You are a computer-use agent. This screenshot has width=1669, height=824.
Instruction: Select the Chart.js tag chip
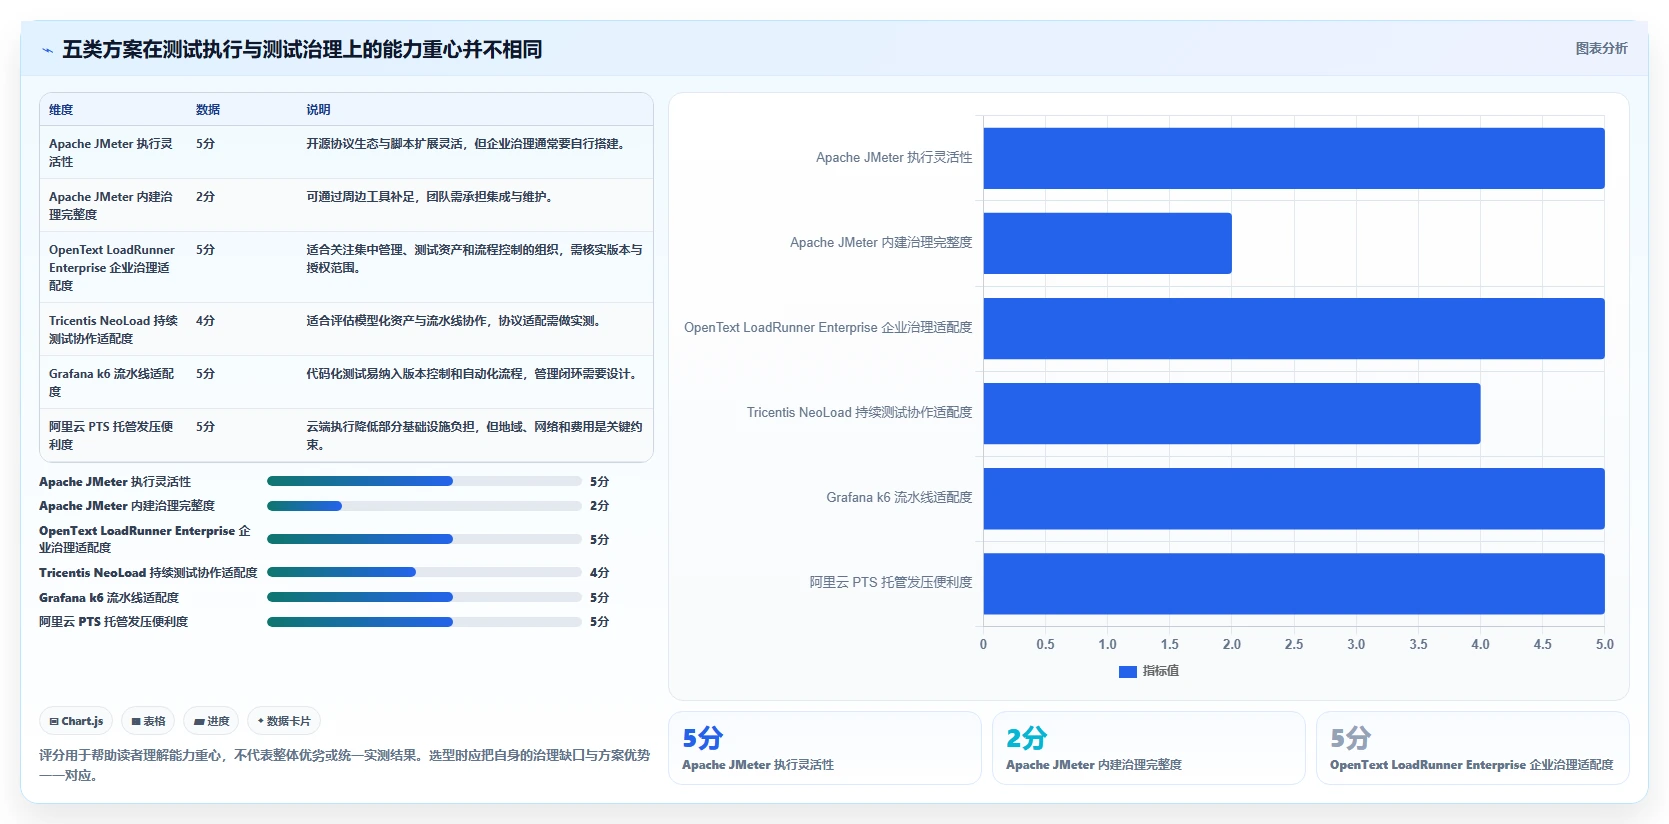click(x=76, y=721)
